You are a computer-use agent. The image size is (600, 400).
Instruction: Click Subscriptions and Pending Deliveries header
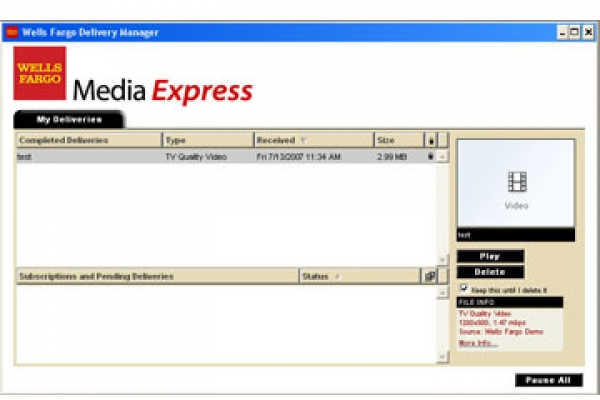tap(157, 276)
